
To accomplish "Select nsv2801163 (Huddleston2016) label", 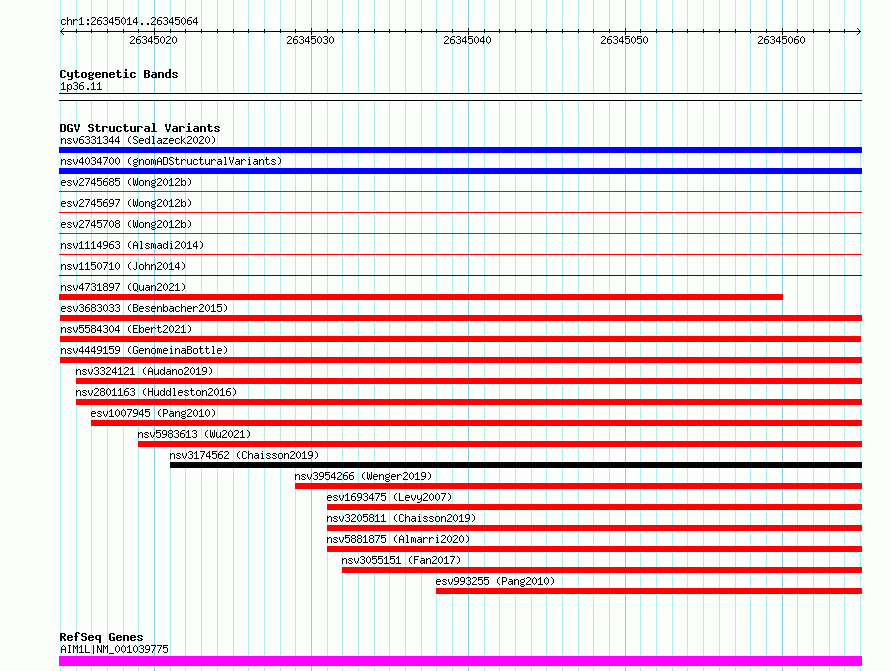I will coord(156,392).
